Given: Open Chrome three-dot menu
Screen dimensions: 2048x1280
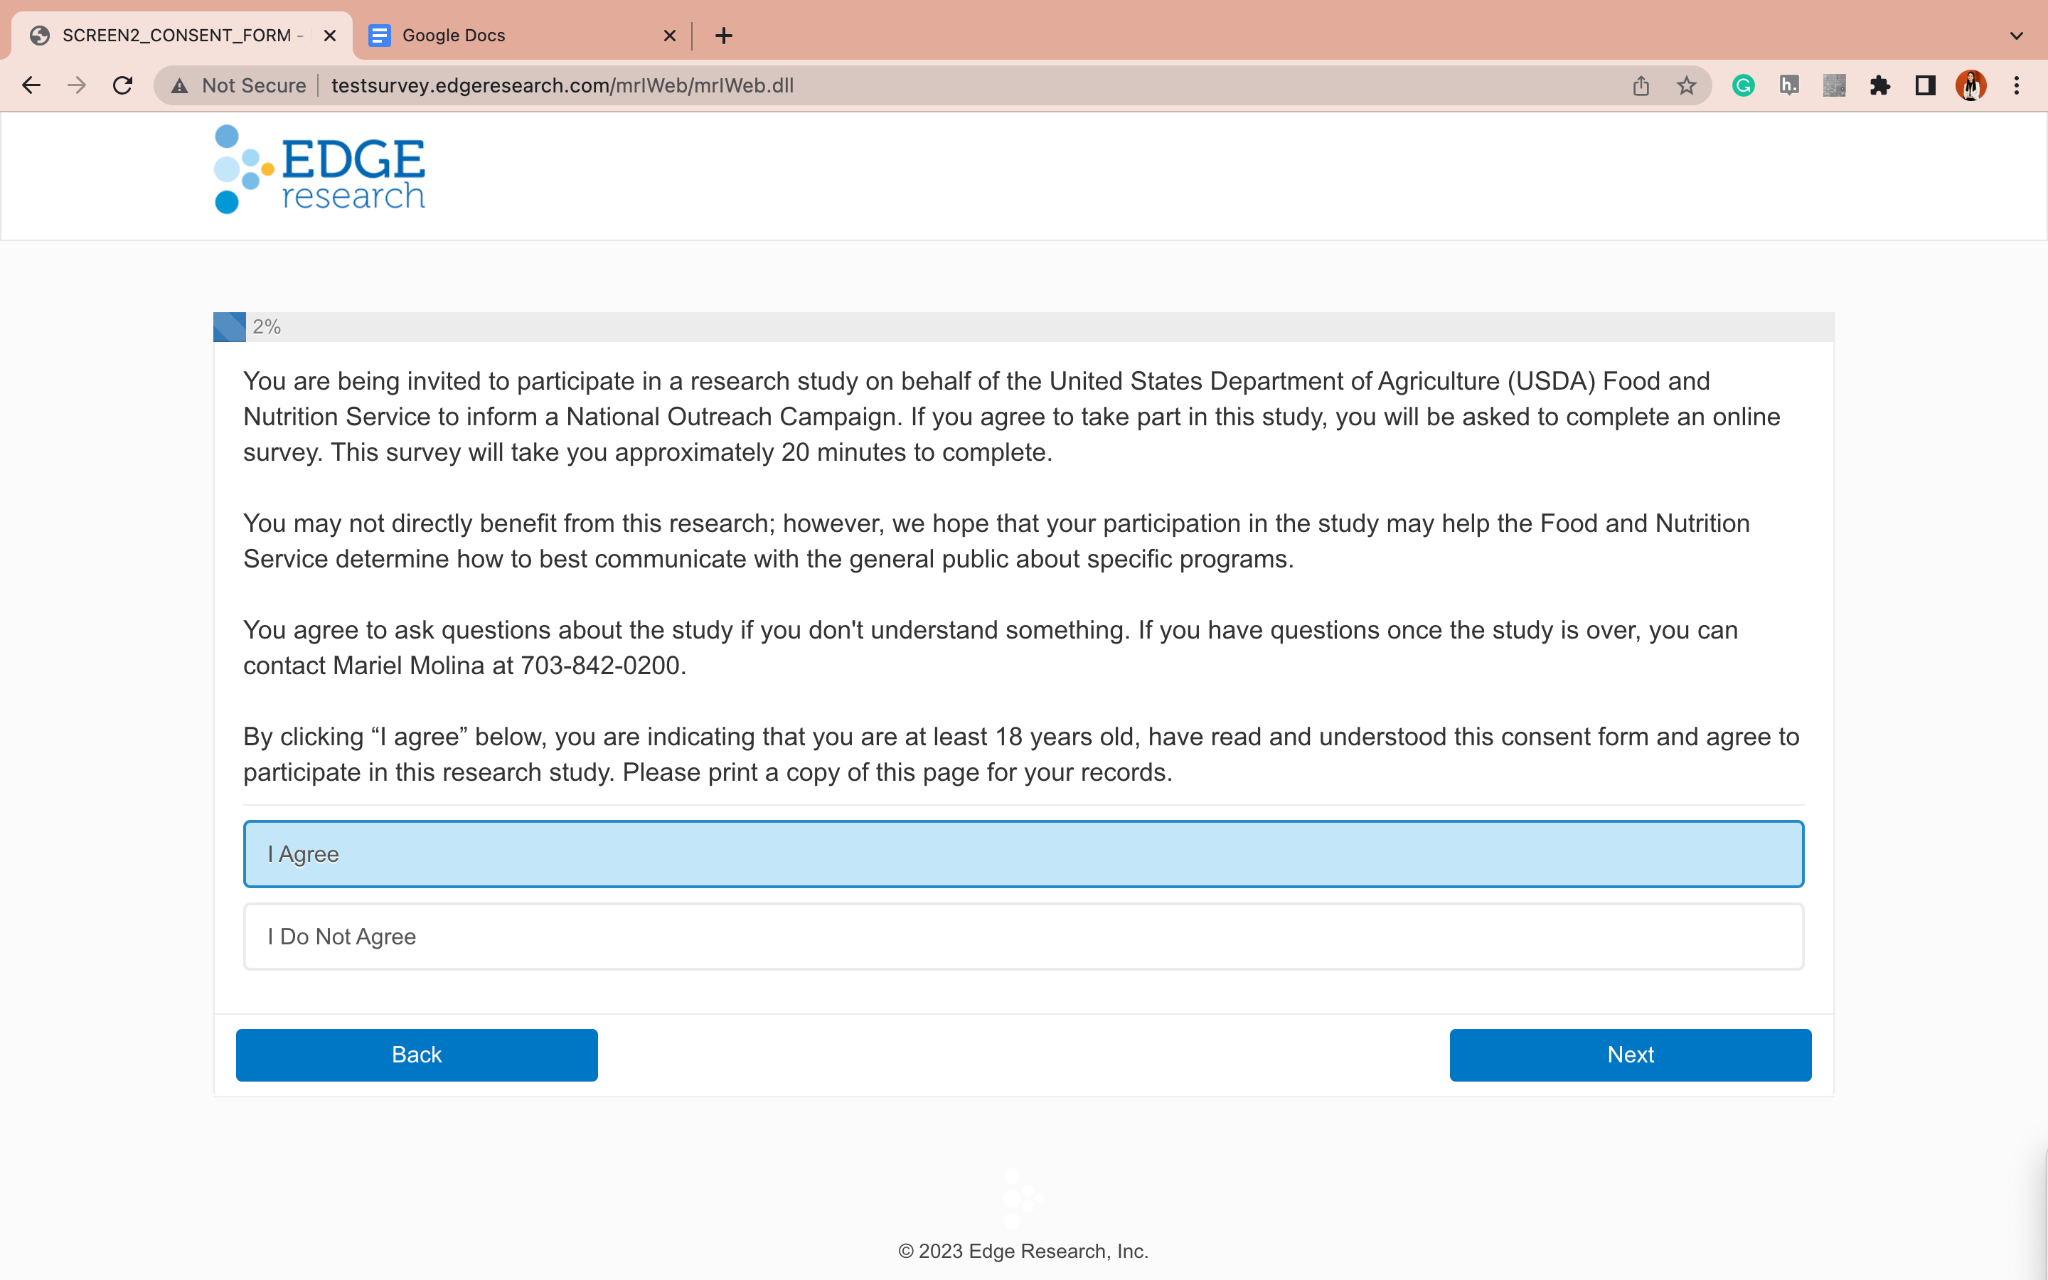Looking at the screenshot, I should click(2016, 86).
